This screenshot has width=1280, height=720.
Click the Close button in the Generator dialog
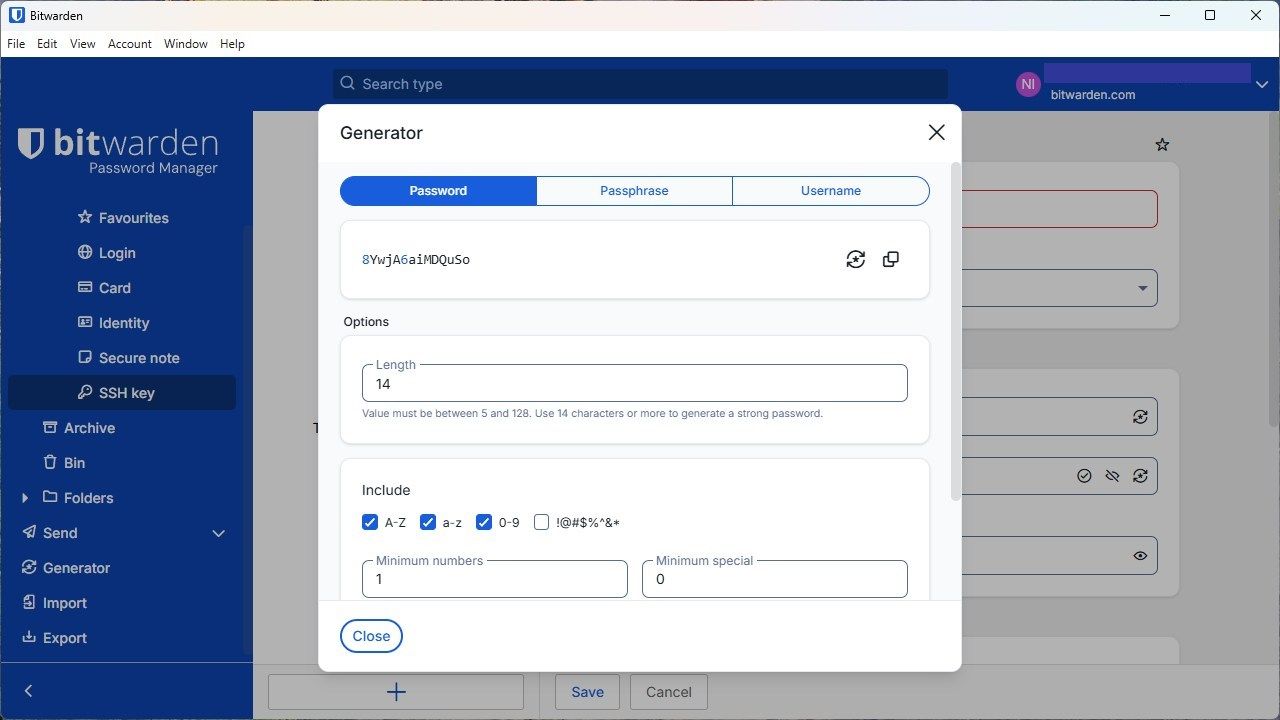pyautogui.click(x=371, y=636)
